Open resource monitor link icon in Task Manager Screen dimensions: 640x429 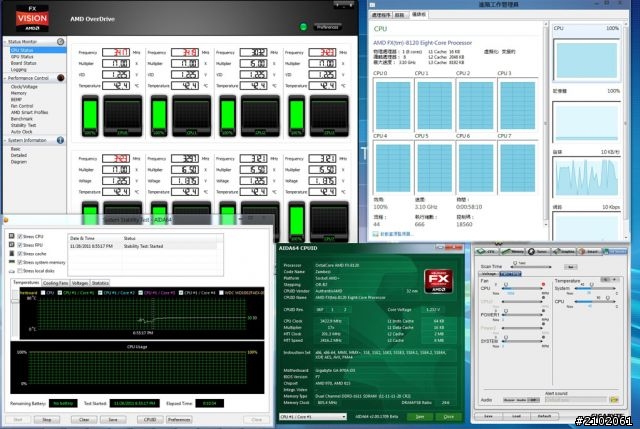click(375, 234)
